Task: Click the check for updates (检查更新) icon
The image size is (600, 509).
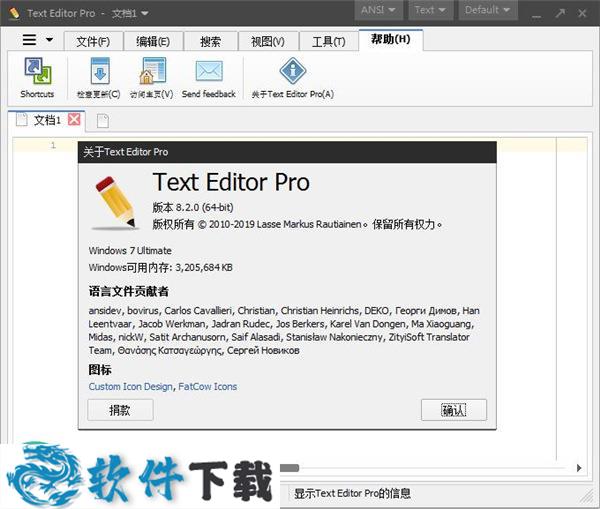Action: (98, 73)
